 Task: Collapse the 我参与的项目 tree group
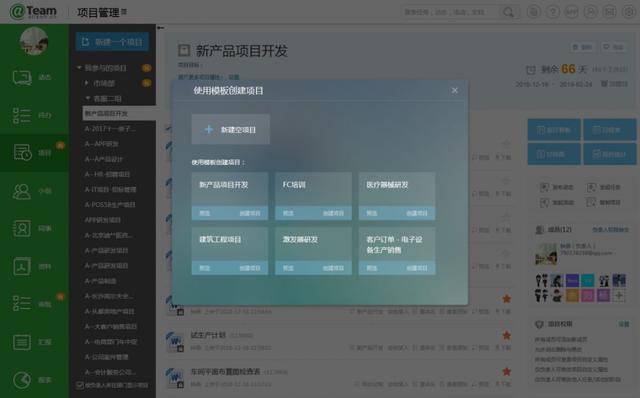pyautogui.click(x=79, y=68)
